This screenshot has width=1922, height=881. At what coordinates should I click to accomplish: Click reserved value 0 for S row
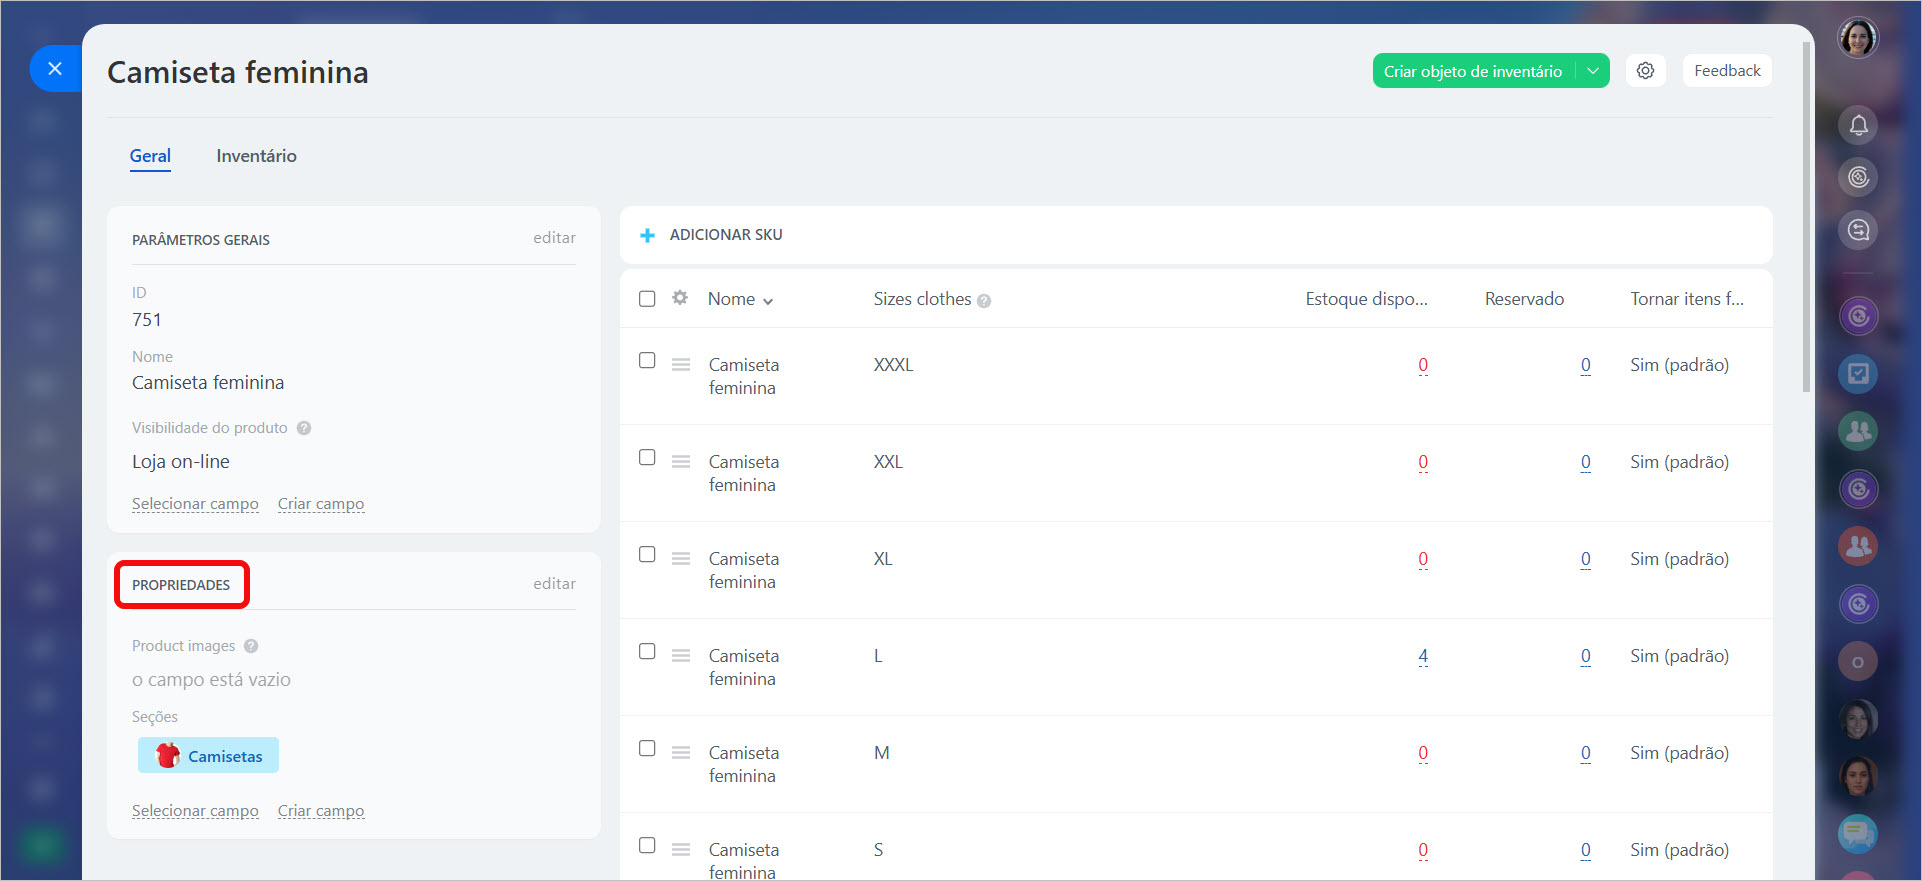(x=1585, y=850)
